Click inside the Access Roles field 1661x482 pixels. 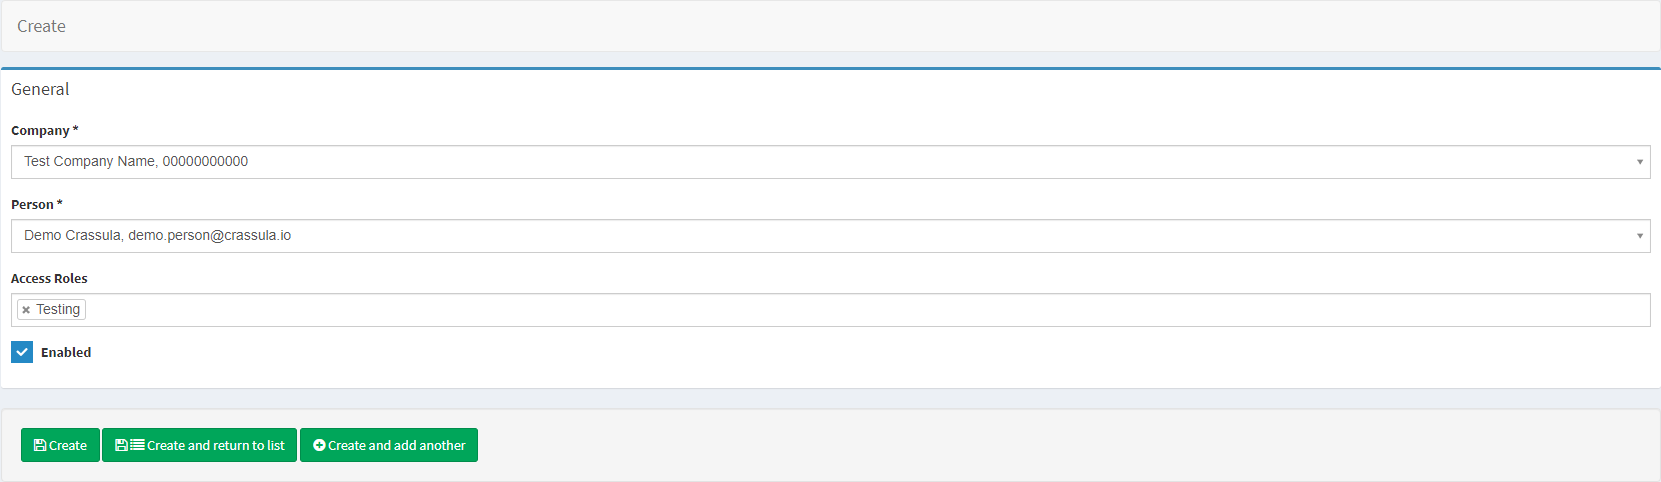(800, 310)
